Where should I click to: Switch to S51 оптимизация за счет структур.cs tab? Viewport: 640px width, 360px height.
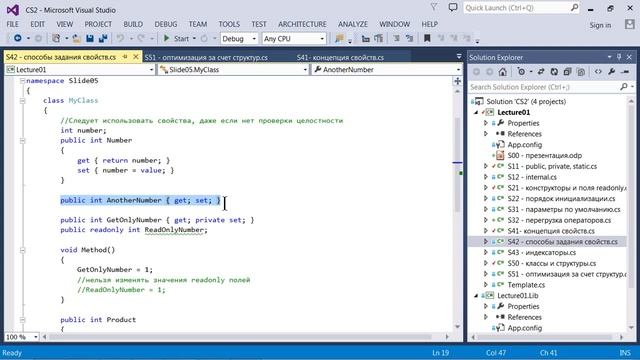click(x=206, y=58)
